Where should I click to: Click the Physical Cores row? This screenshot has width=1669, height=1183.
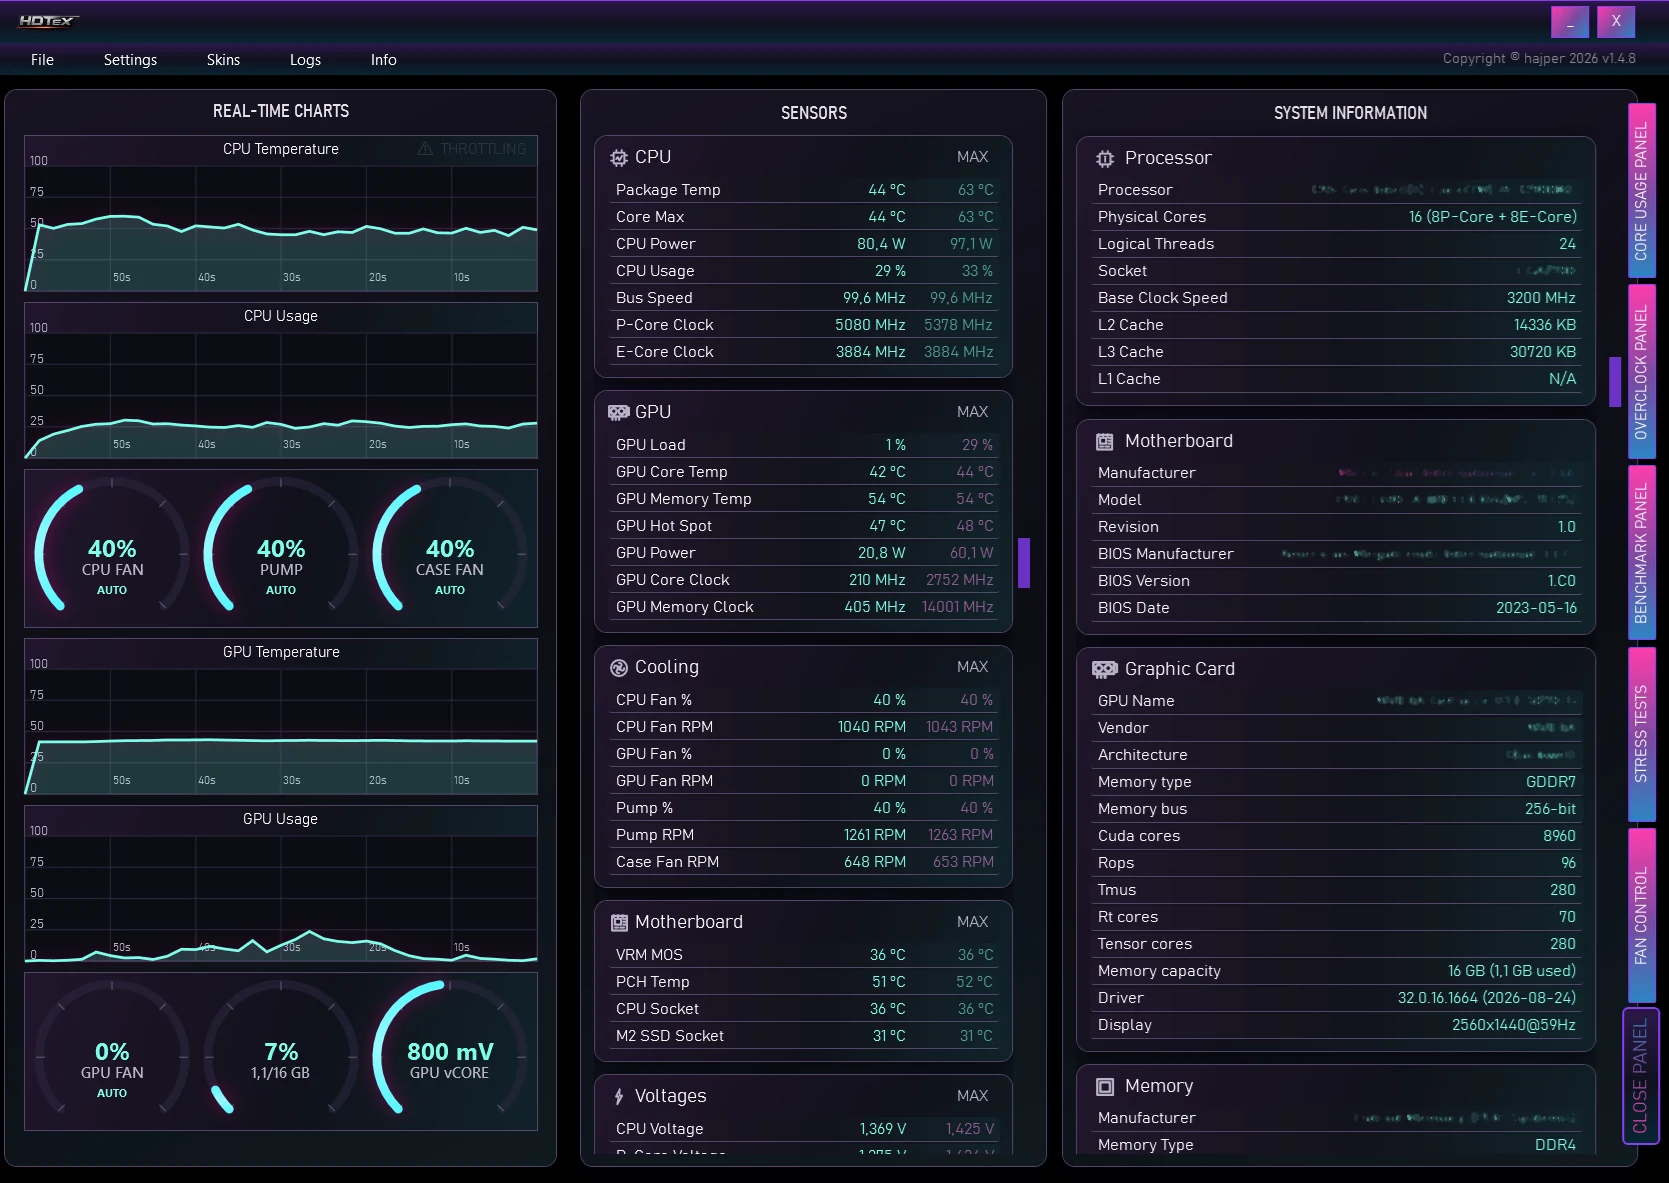point(1336,217)
